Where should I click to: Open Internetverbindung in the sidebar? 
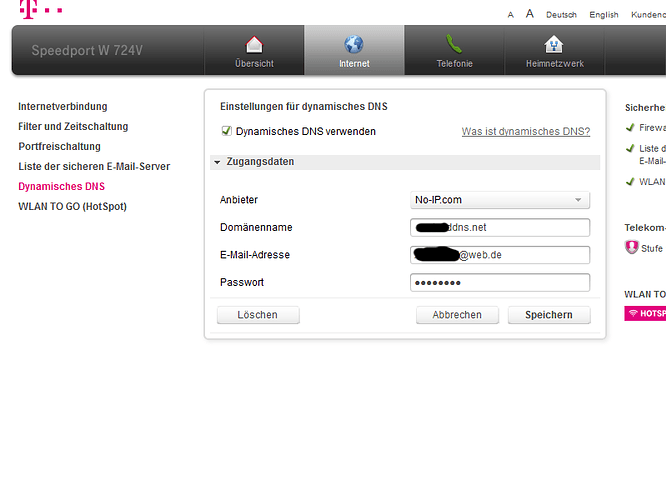tap(62, 107)
